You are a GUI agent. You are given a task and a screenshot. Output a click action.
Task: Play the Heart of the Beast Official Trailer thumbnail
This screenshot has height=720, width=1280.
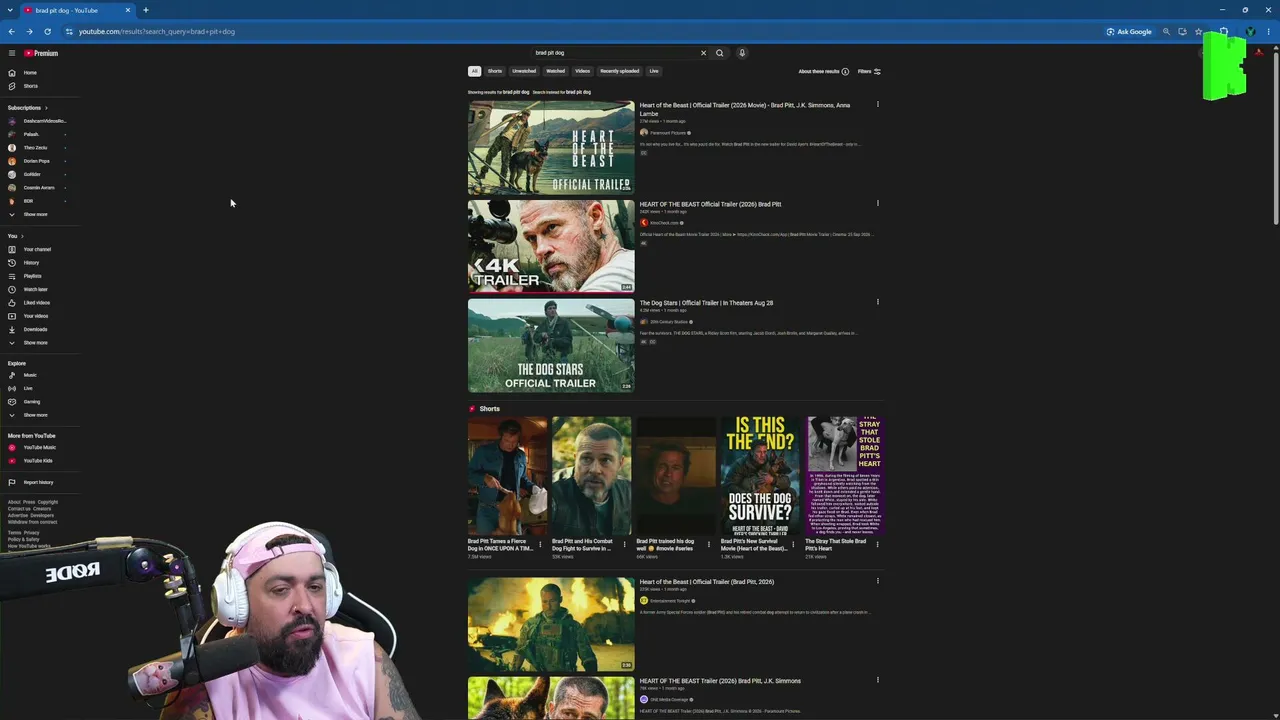[551, 147]
